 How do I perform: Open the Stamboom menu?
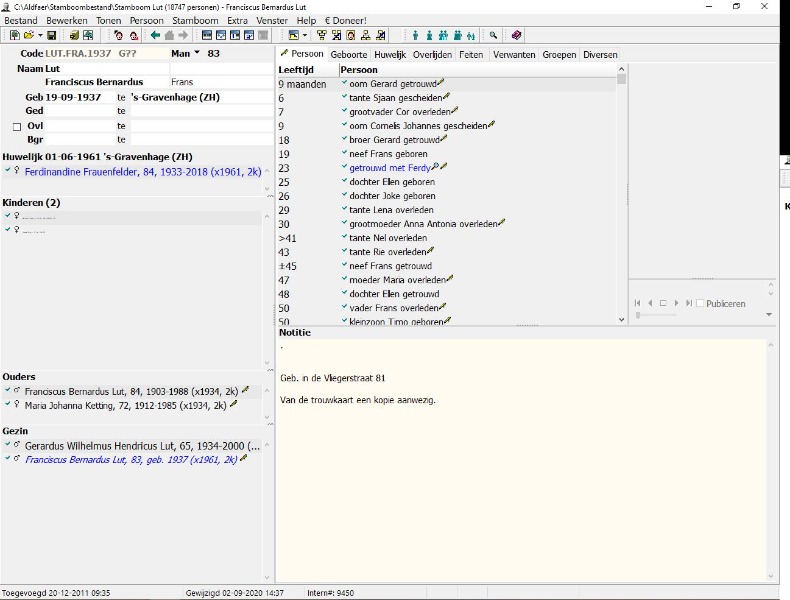tap(195, 20)
